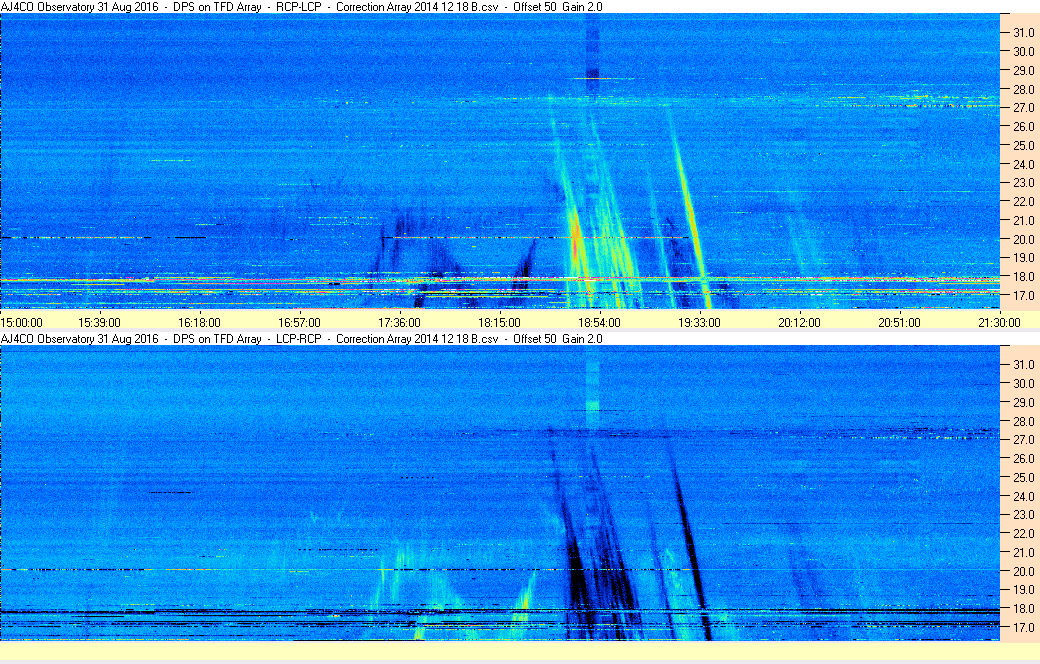Click the 15:00:00 time axis label

point(22,323)
